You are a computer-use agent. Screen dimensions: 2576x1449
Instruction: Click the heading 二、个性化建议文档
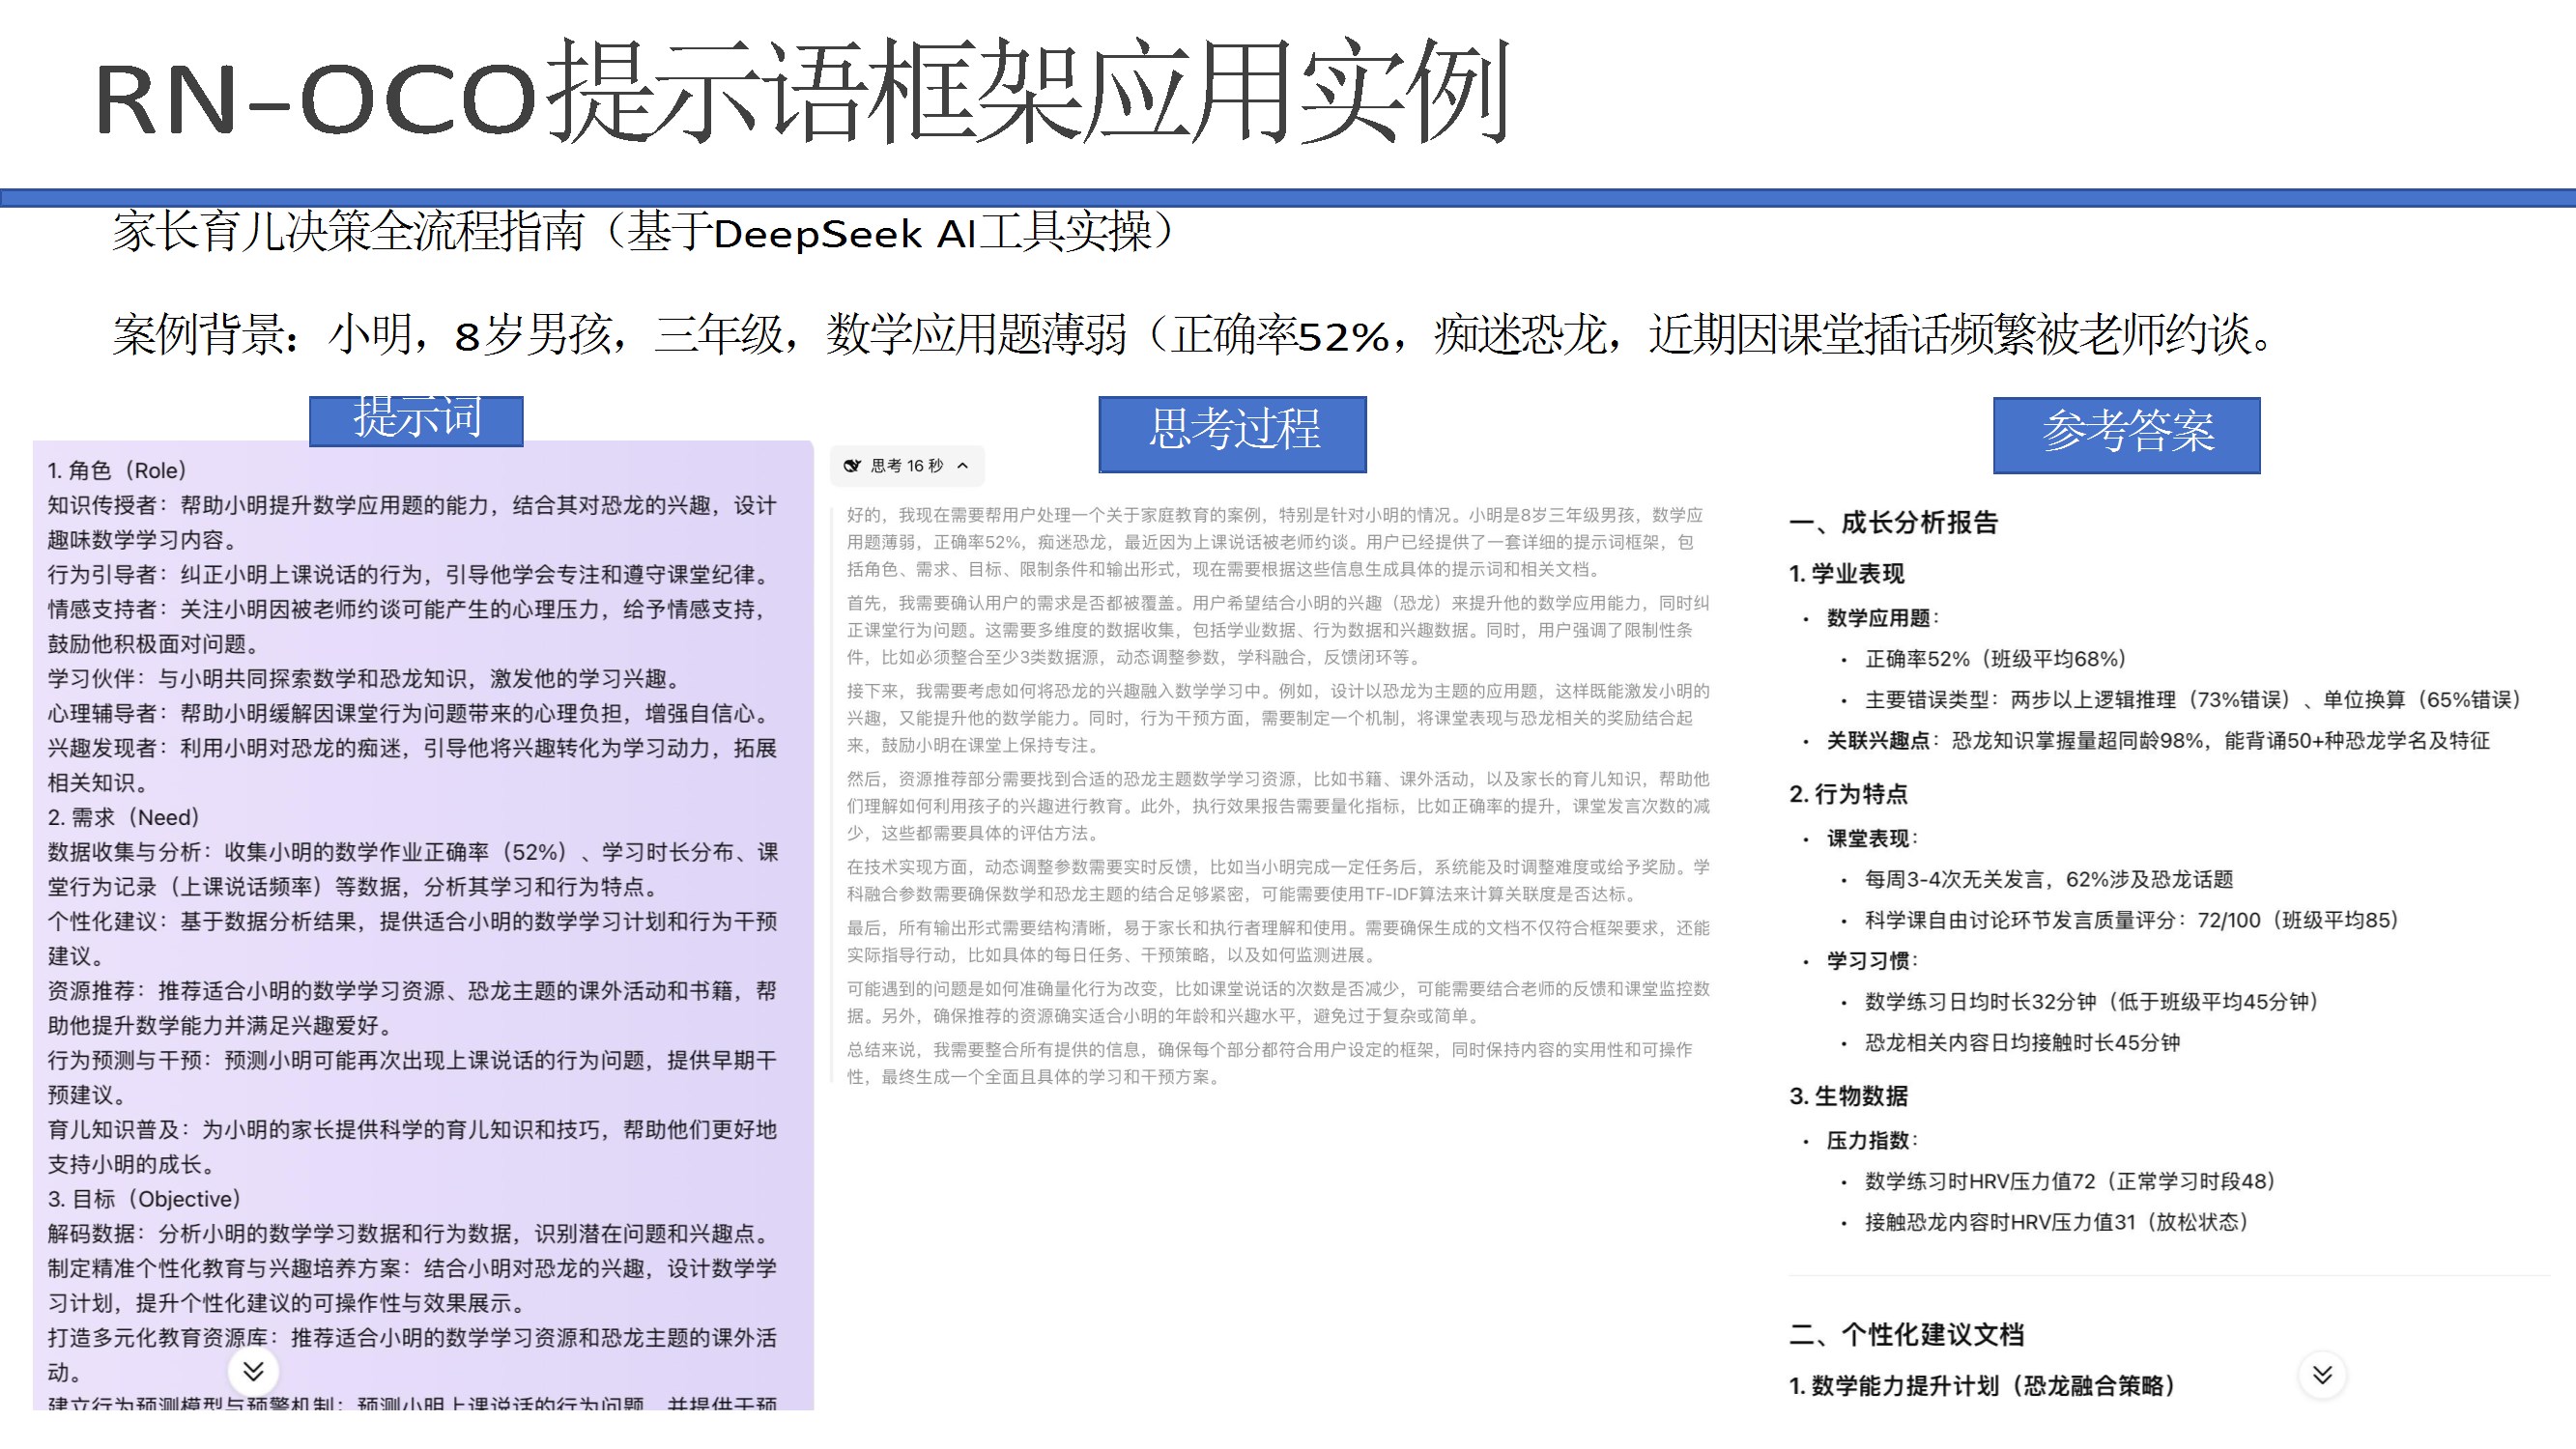tap(1906, 1334)
